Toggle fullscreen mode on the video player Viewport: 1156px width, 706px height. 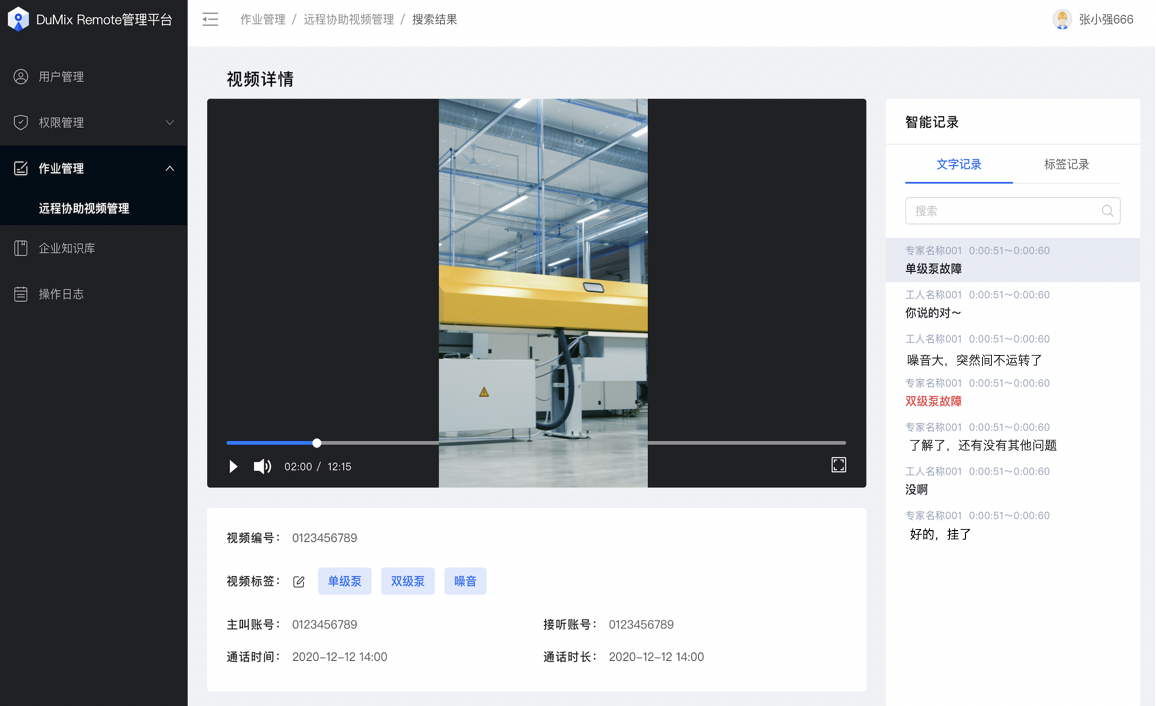coord(838,465)
